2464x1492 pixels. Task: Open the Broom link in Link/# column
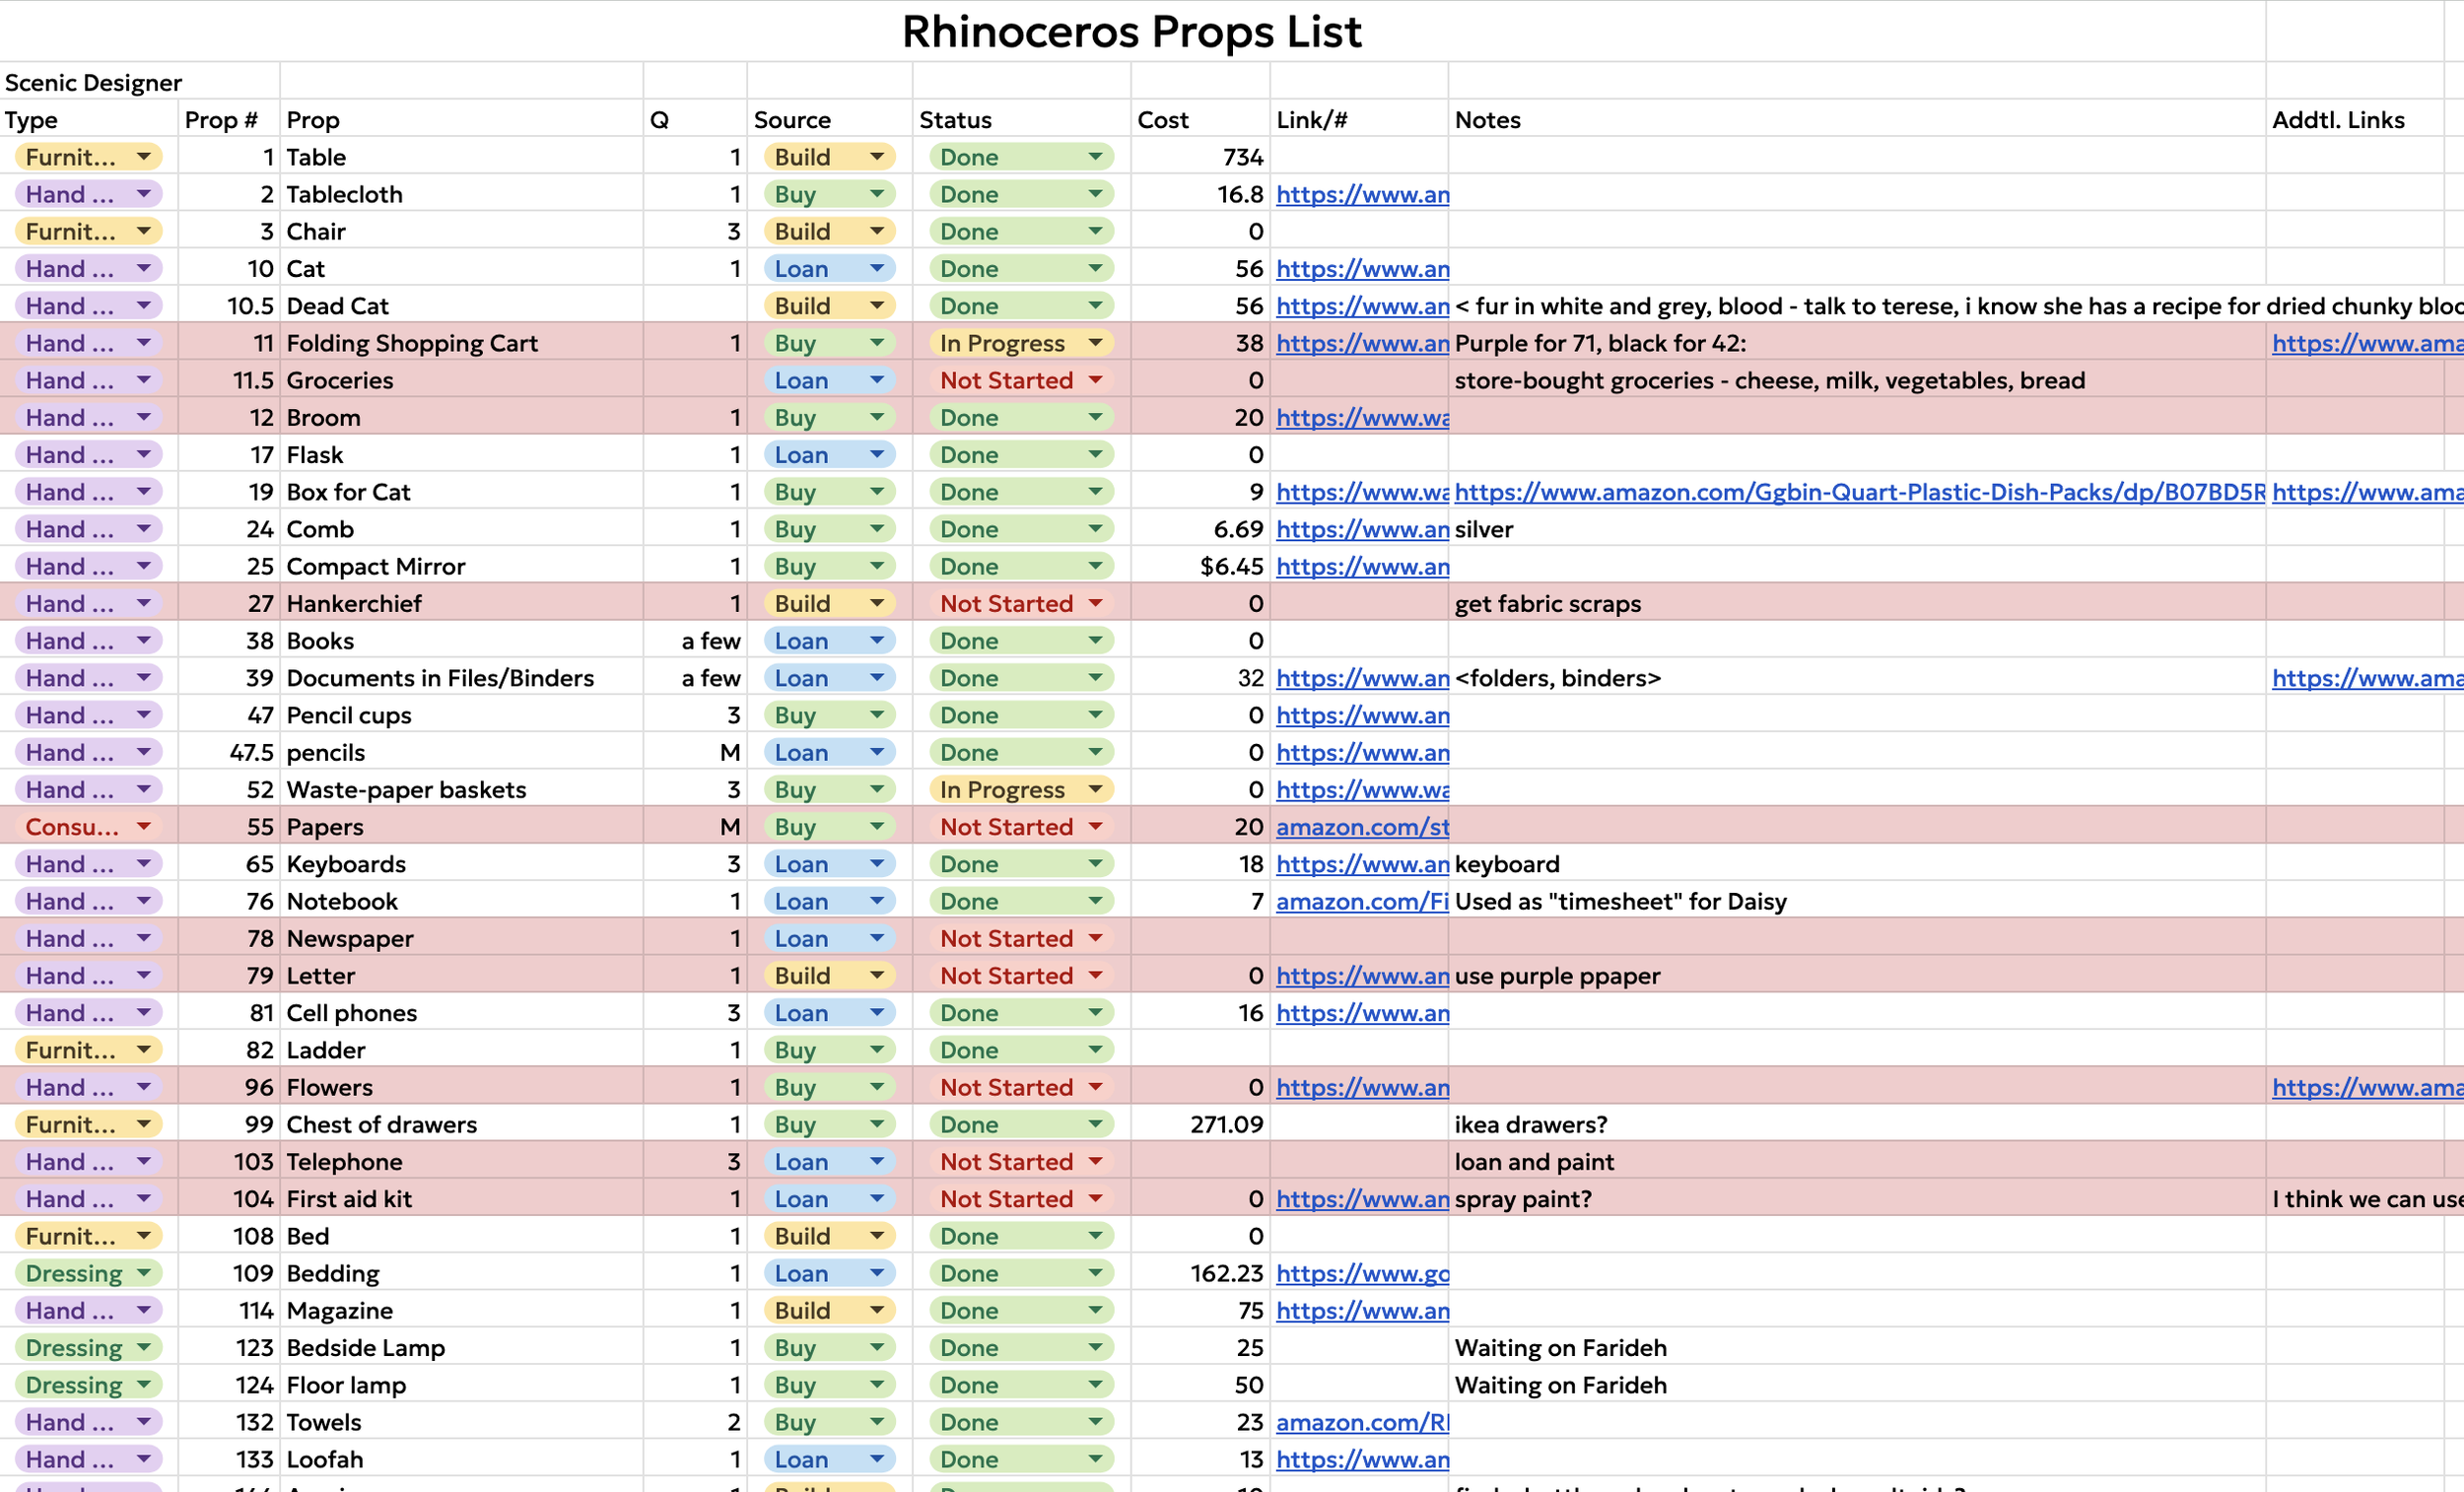tap(1362, 418)
